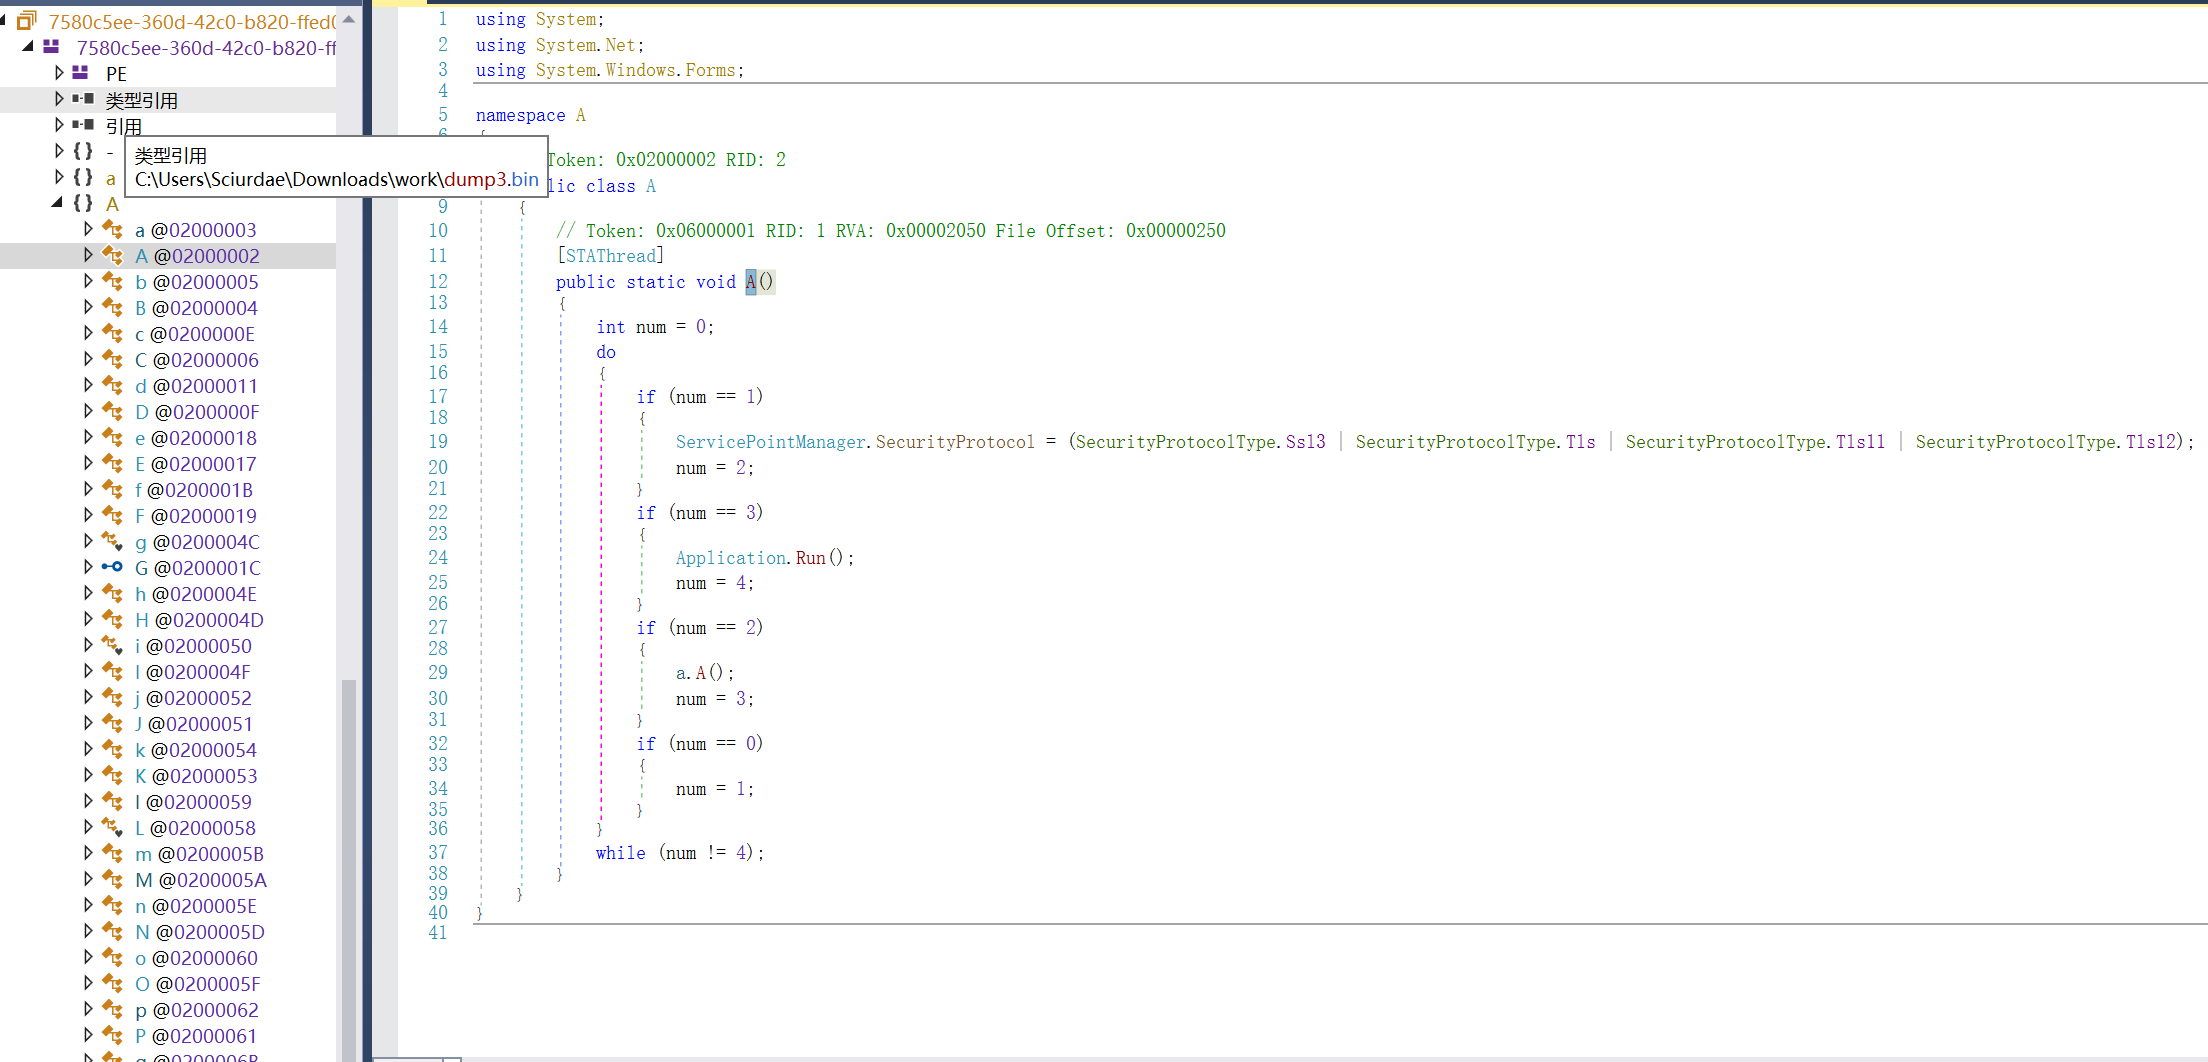
Task: Click the 'int num = 0;' line
Action: 655,327
